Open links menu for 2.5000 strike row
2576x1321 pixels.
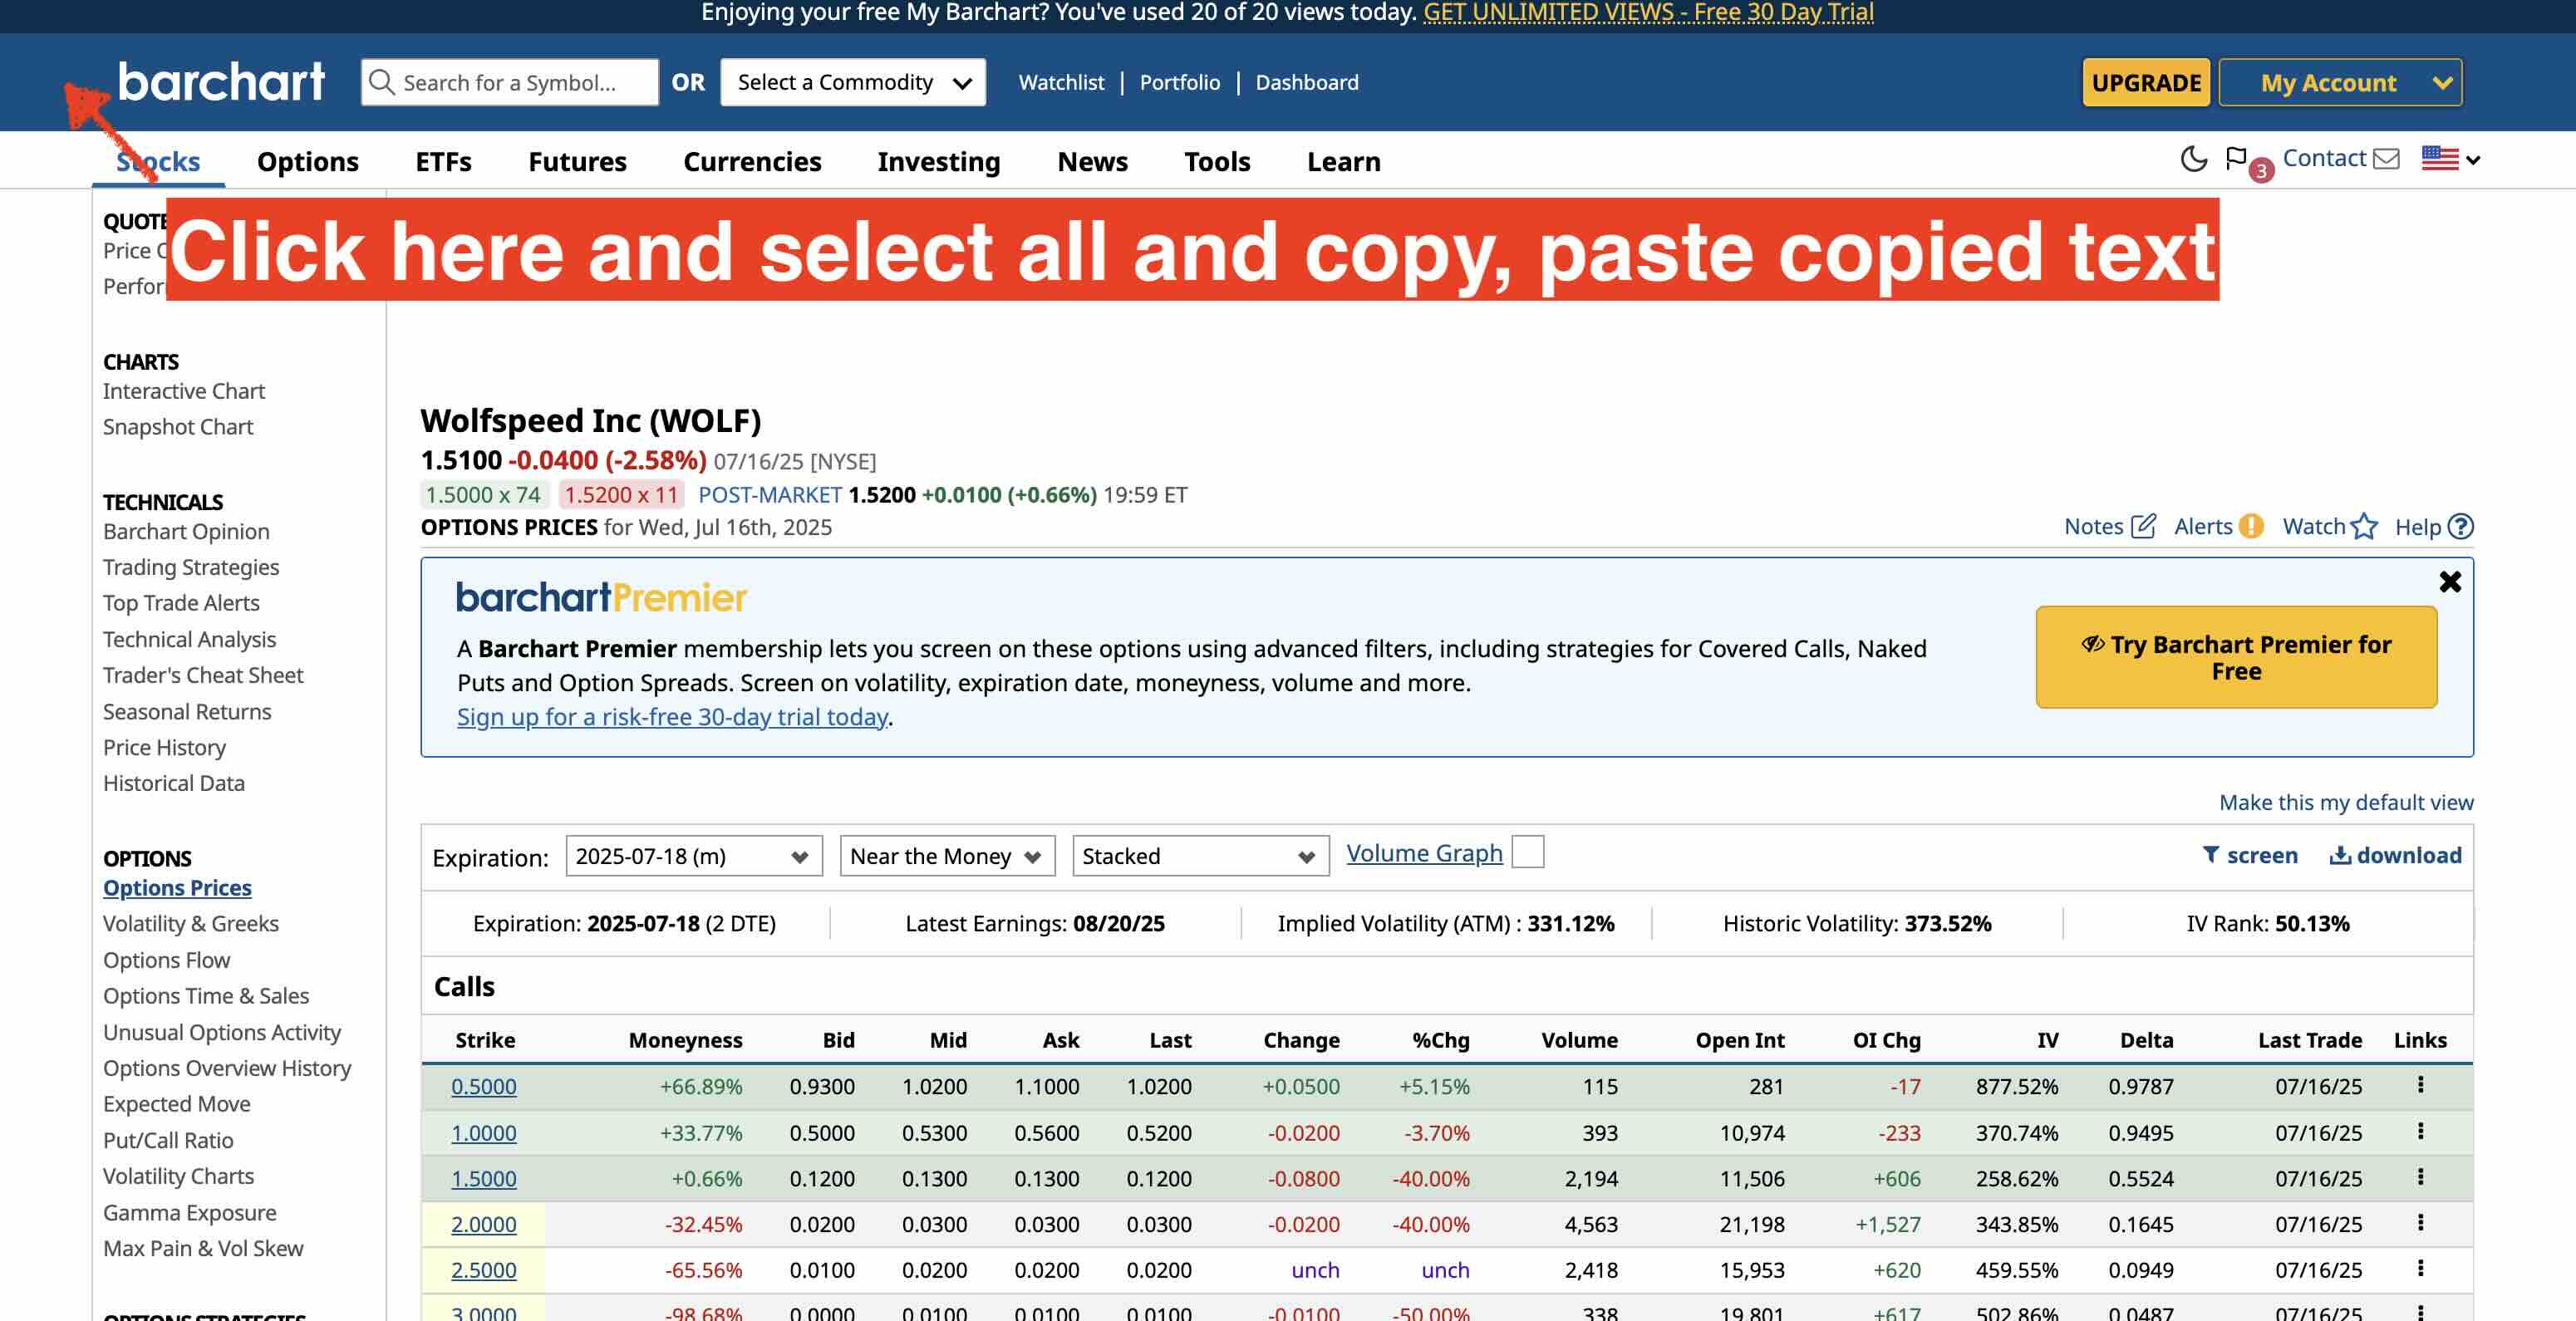pos(2420,1269)
